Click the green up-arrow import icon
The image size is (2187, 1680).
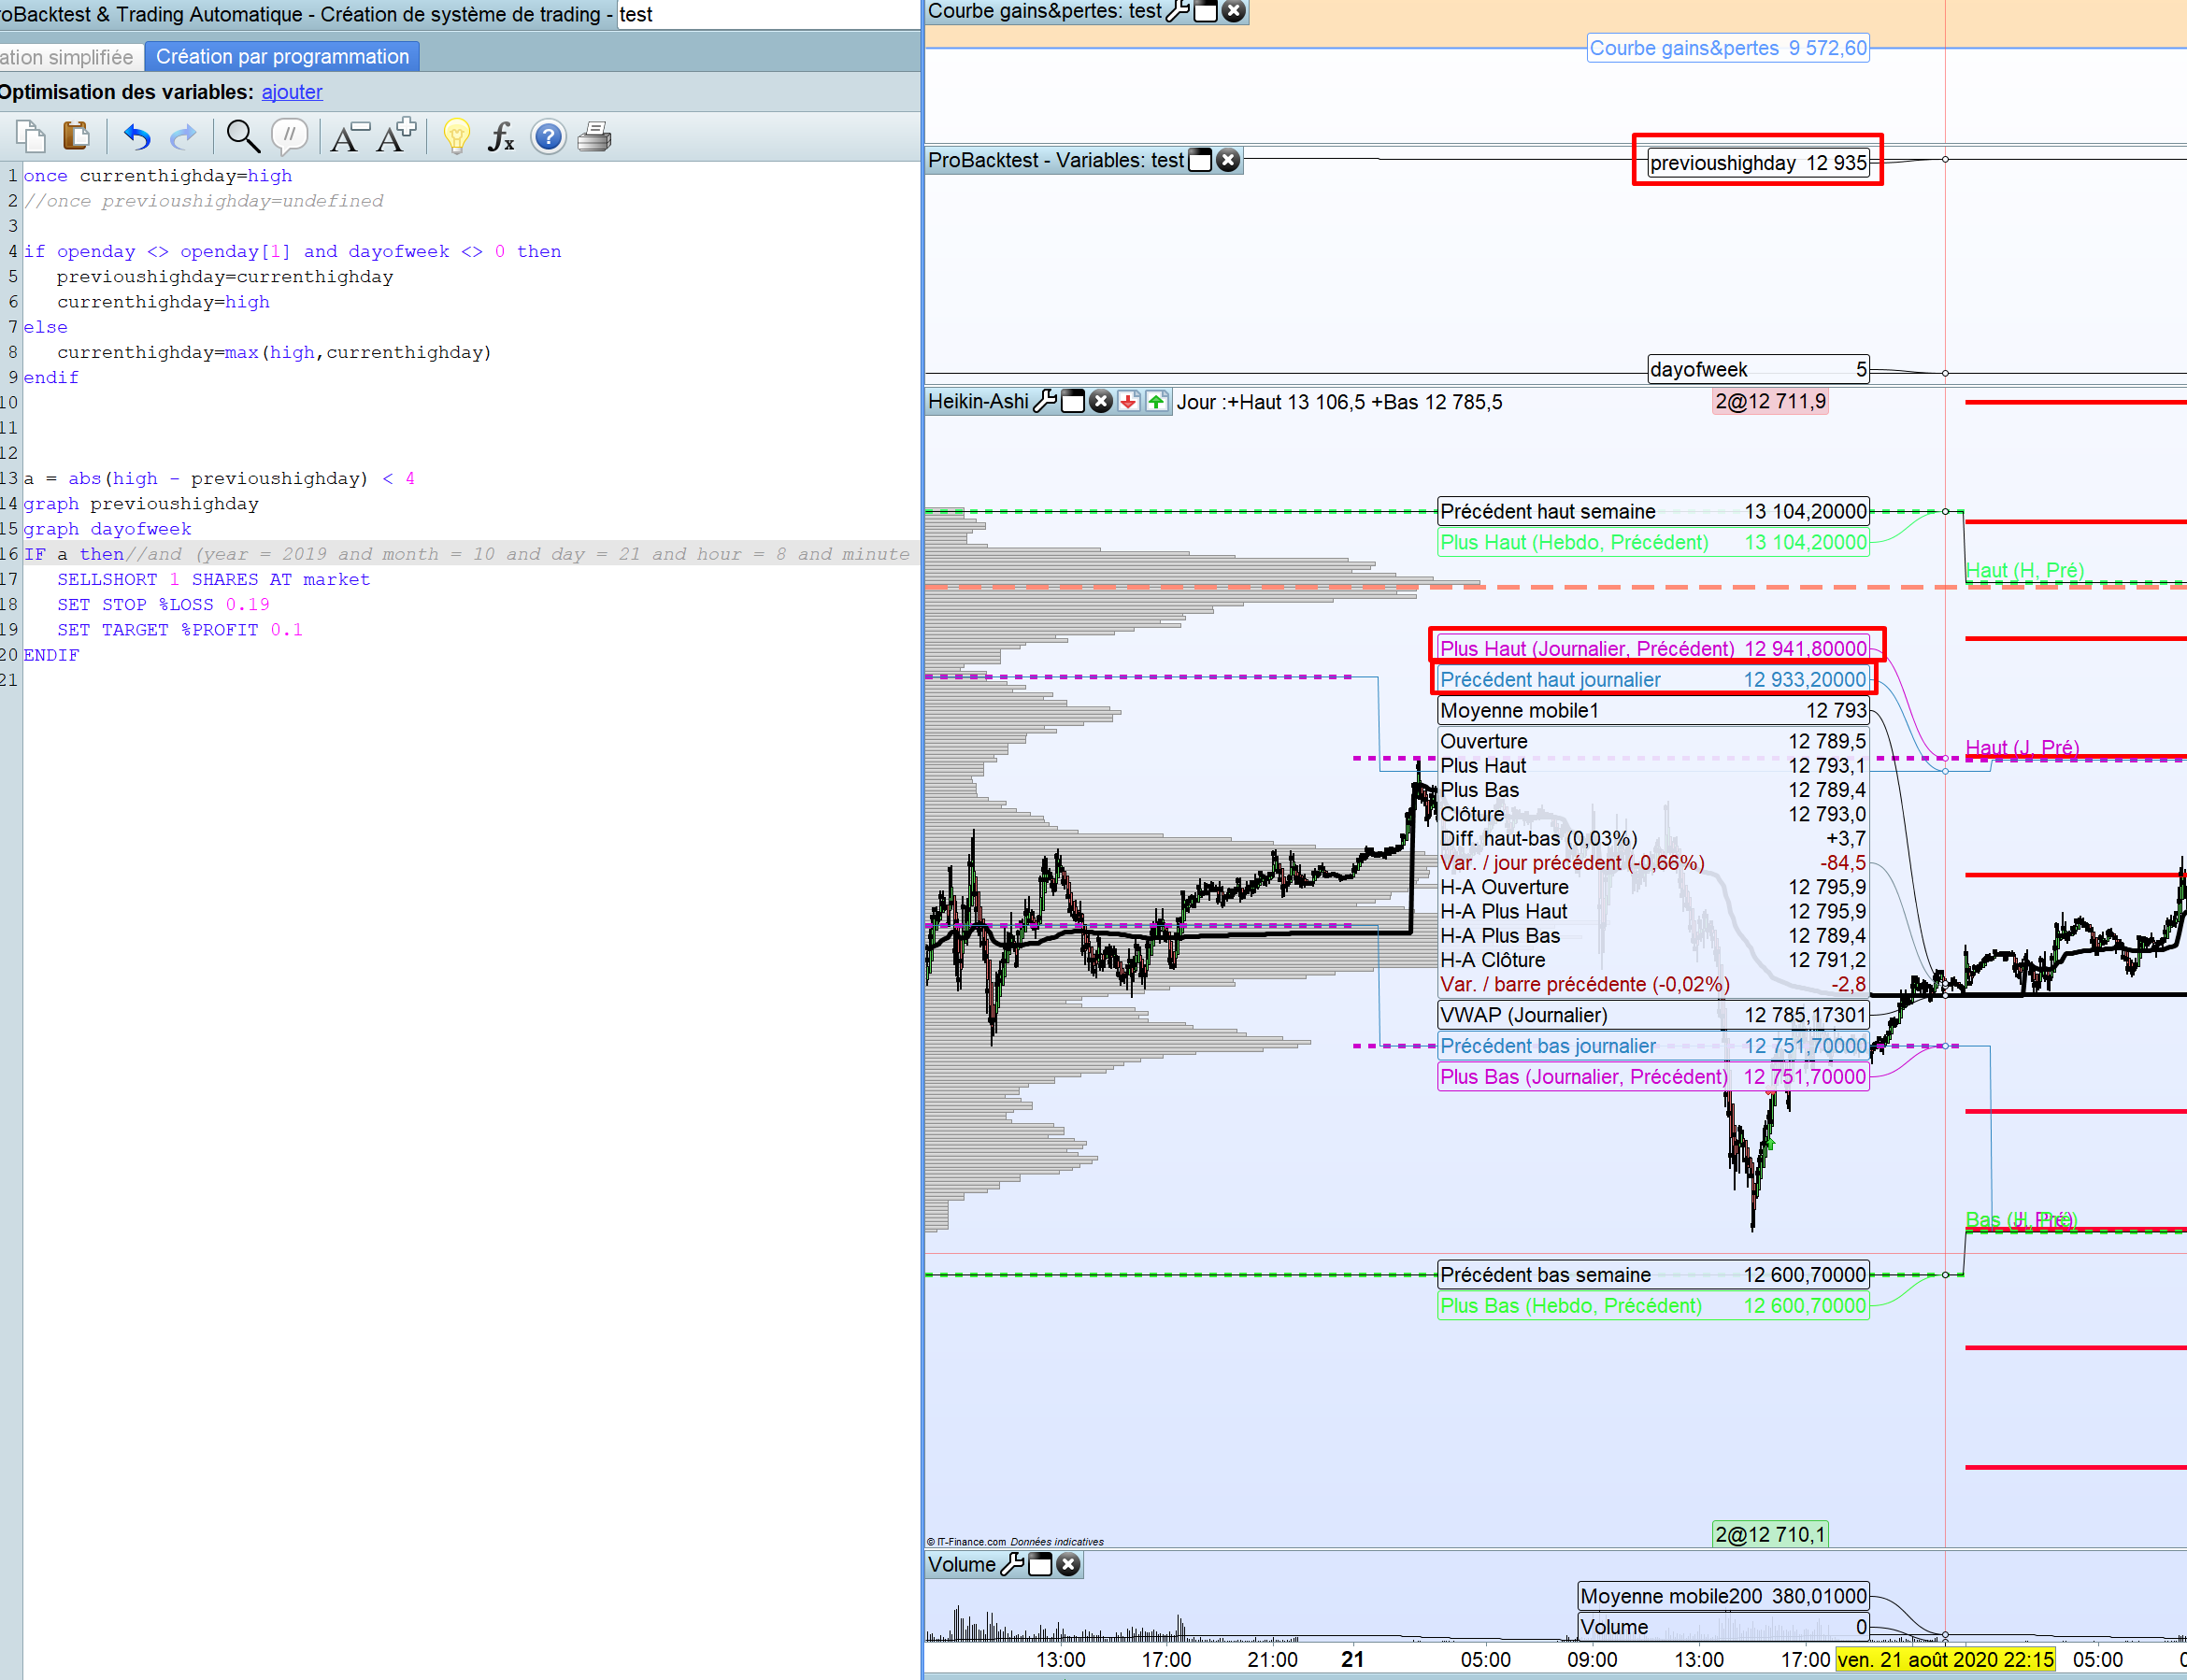[x=1156, y=401]
